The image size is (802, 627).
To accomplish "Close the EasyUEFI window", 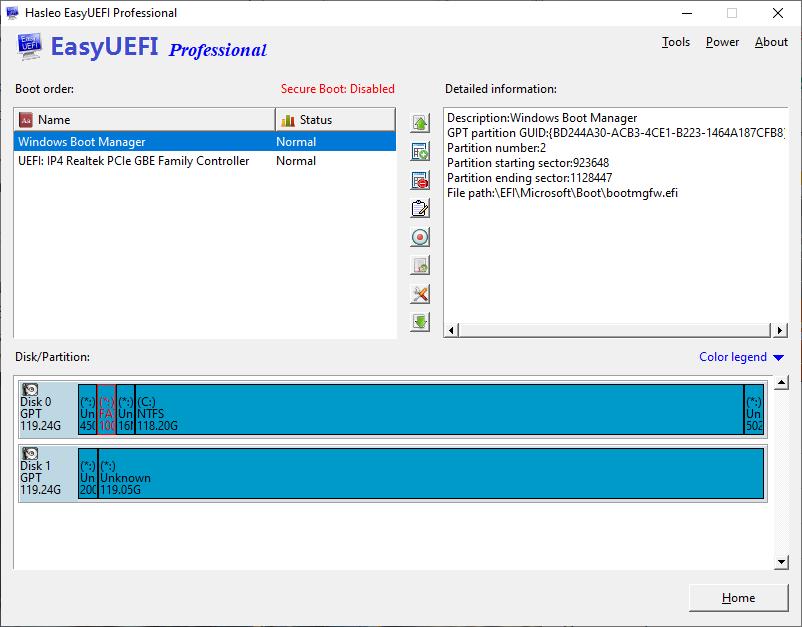I will pyautogui.click(x=777, y=13).
